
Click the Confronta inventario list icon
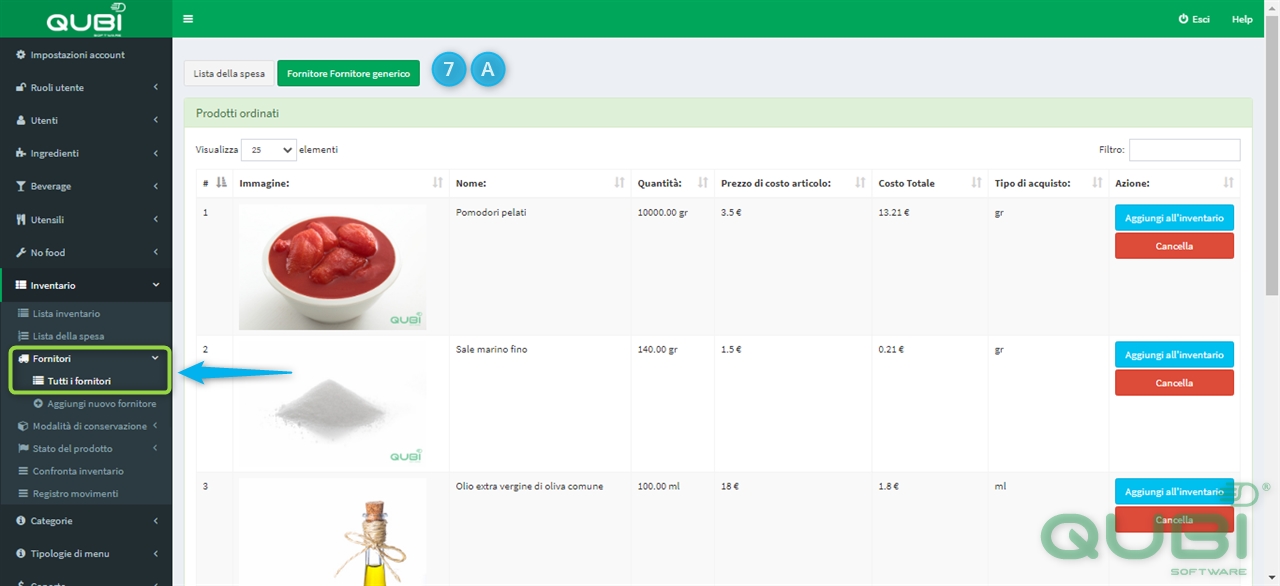point(23,471)
